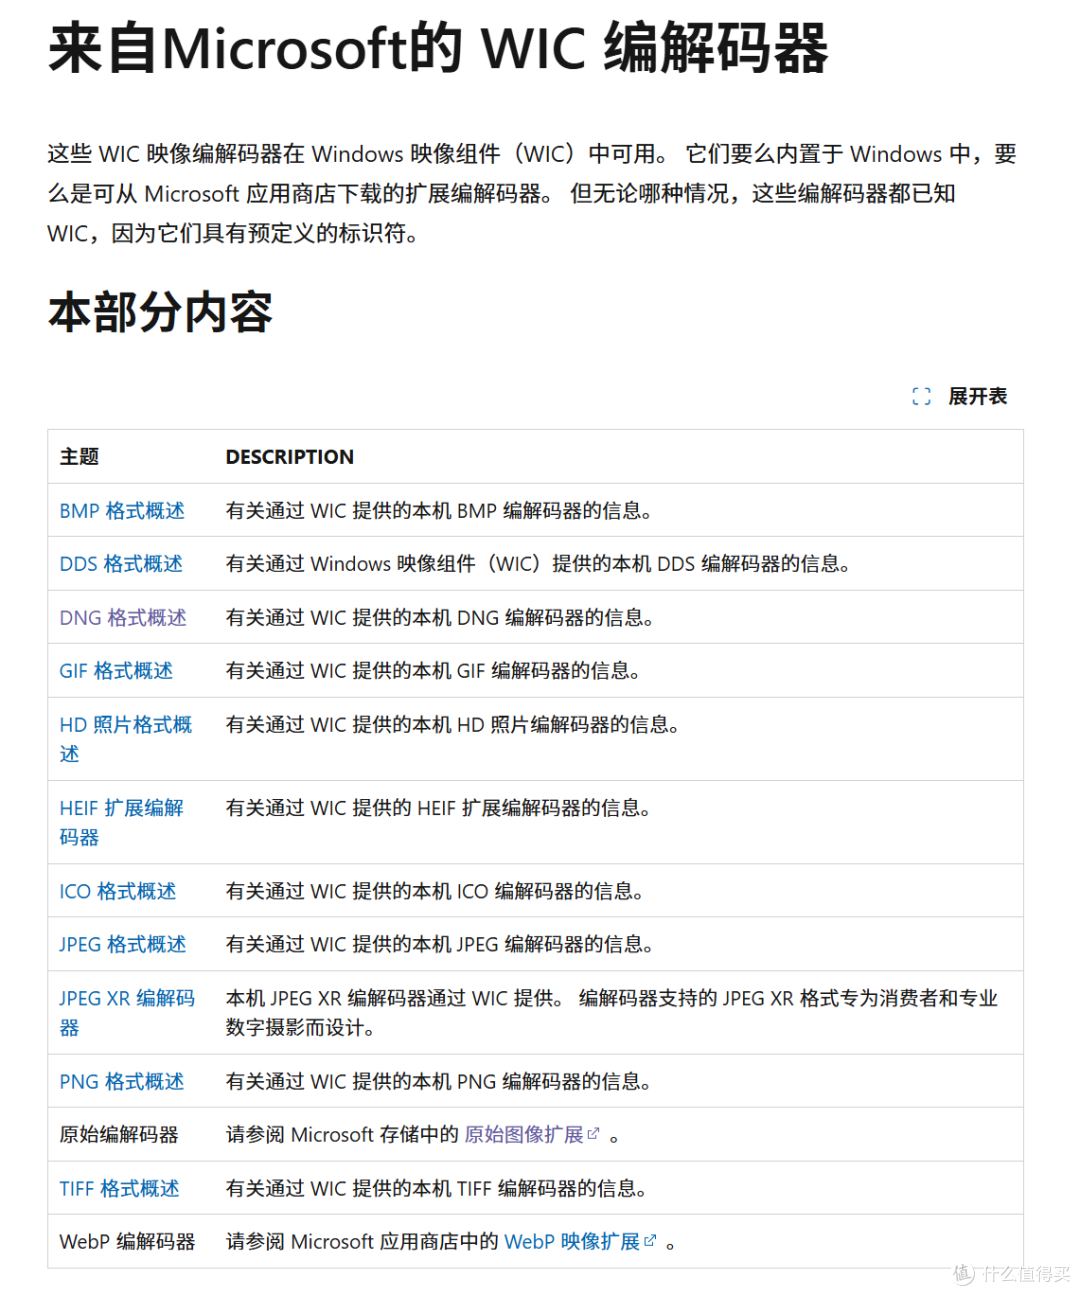This screenshot has width=1080, height=1296.
Task: Select the DESCRIPTION column header
Action: [x=290, y=457]
